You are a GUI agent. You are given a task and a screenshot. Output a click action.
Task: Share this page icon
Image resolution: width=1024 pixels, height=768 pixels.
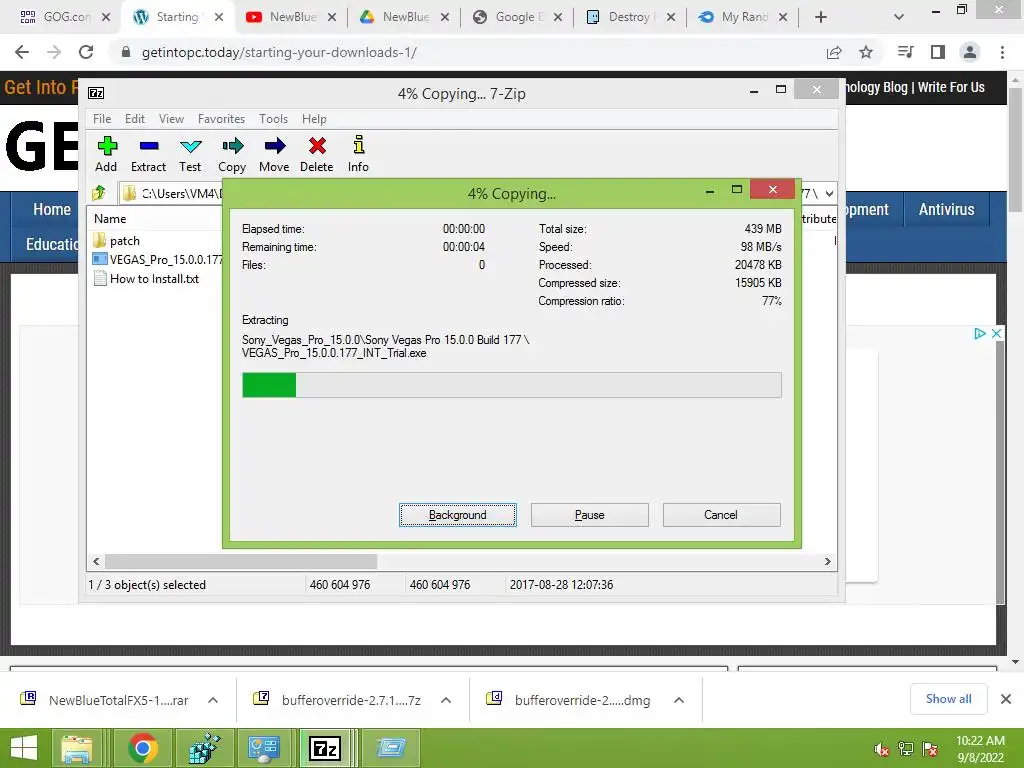click(834, 52)
